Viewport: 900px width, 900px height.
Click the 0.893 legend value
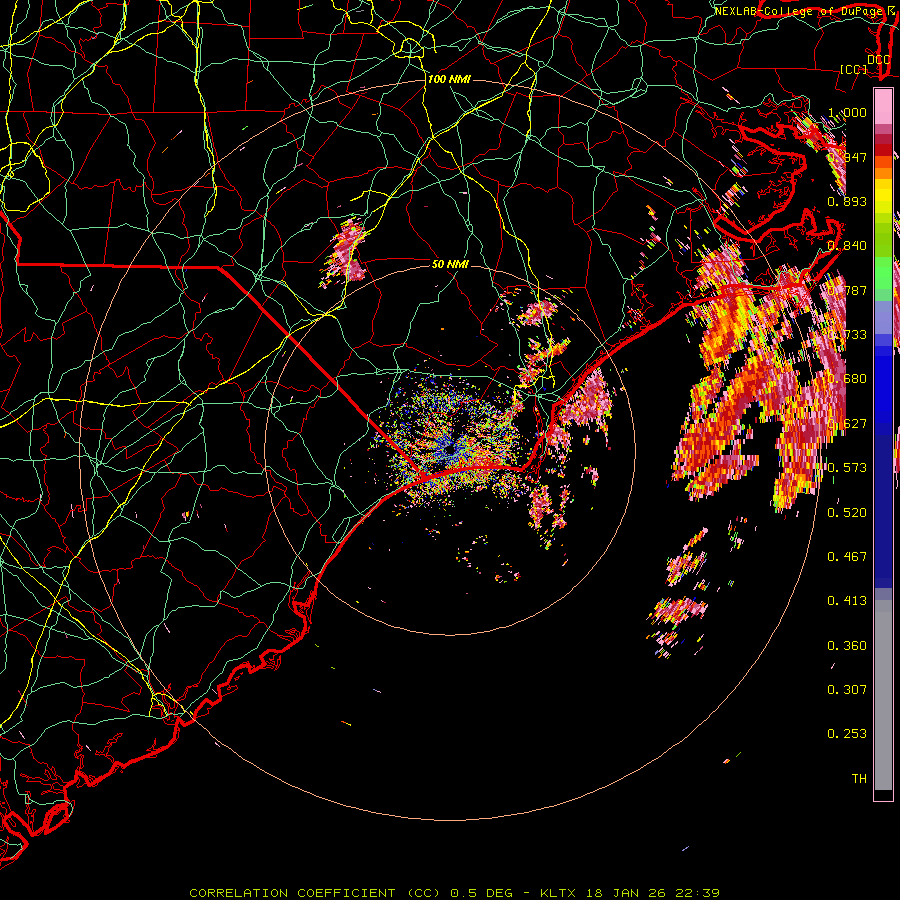847,201
